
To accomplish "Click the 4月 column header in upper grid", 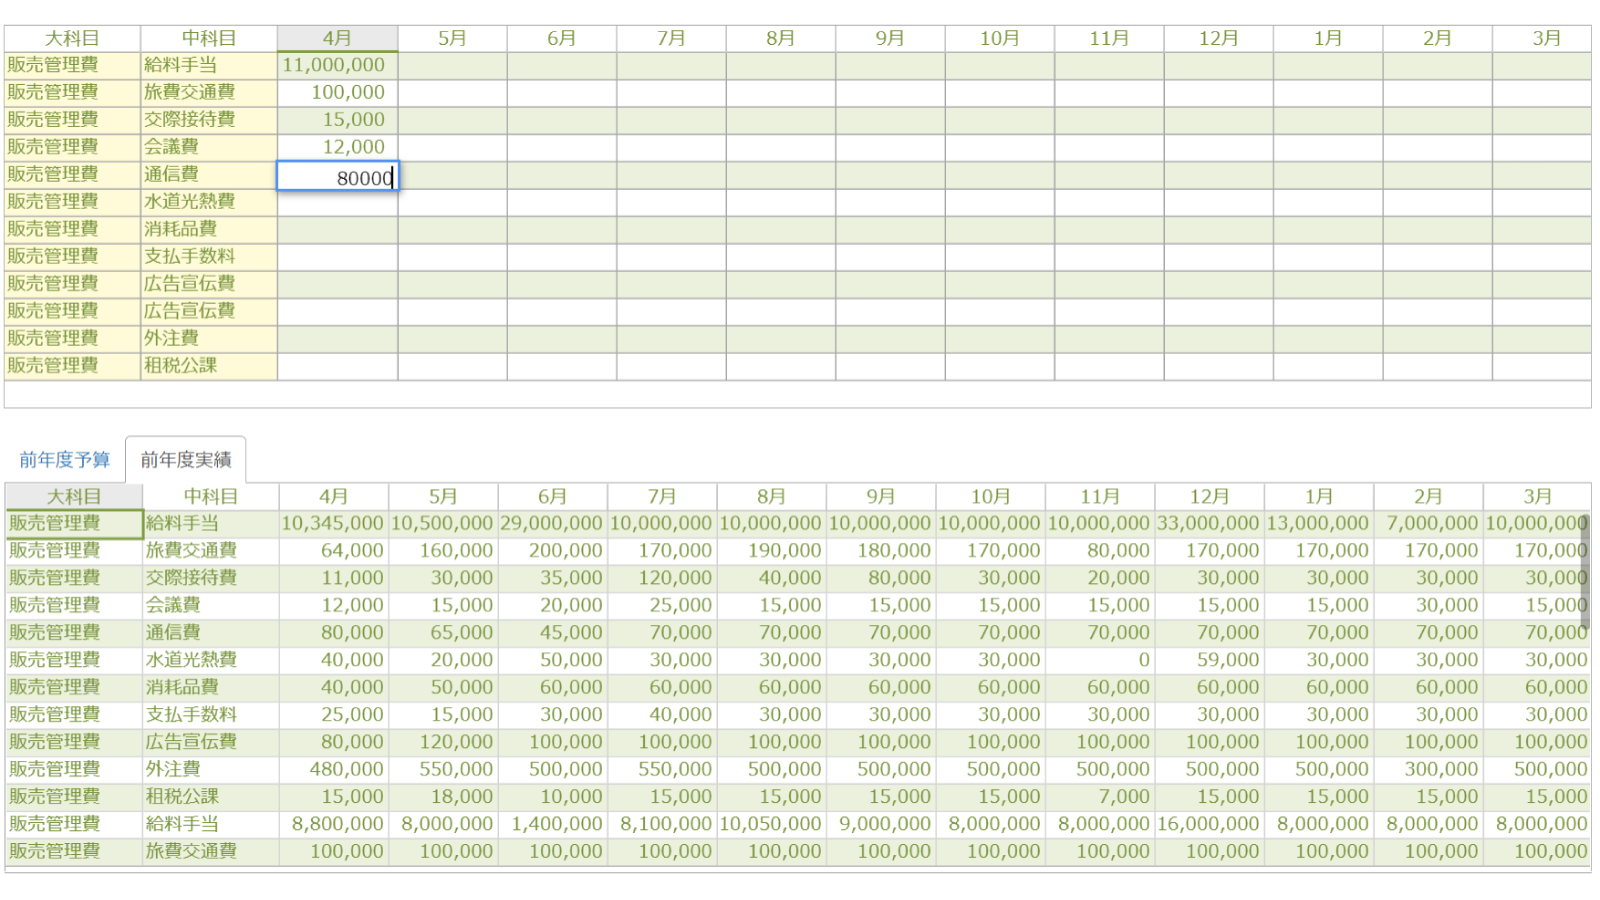I will 338,38.
